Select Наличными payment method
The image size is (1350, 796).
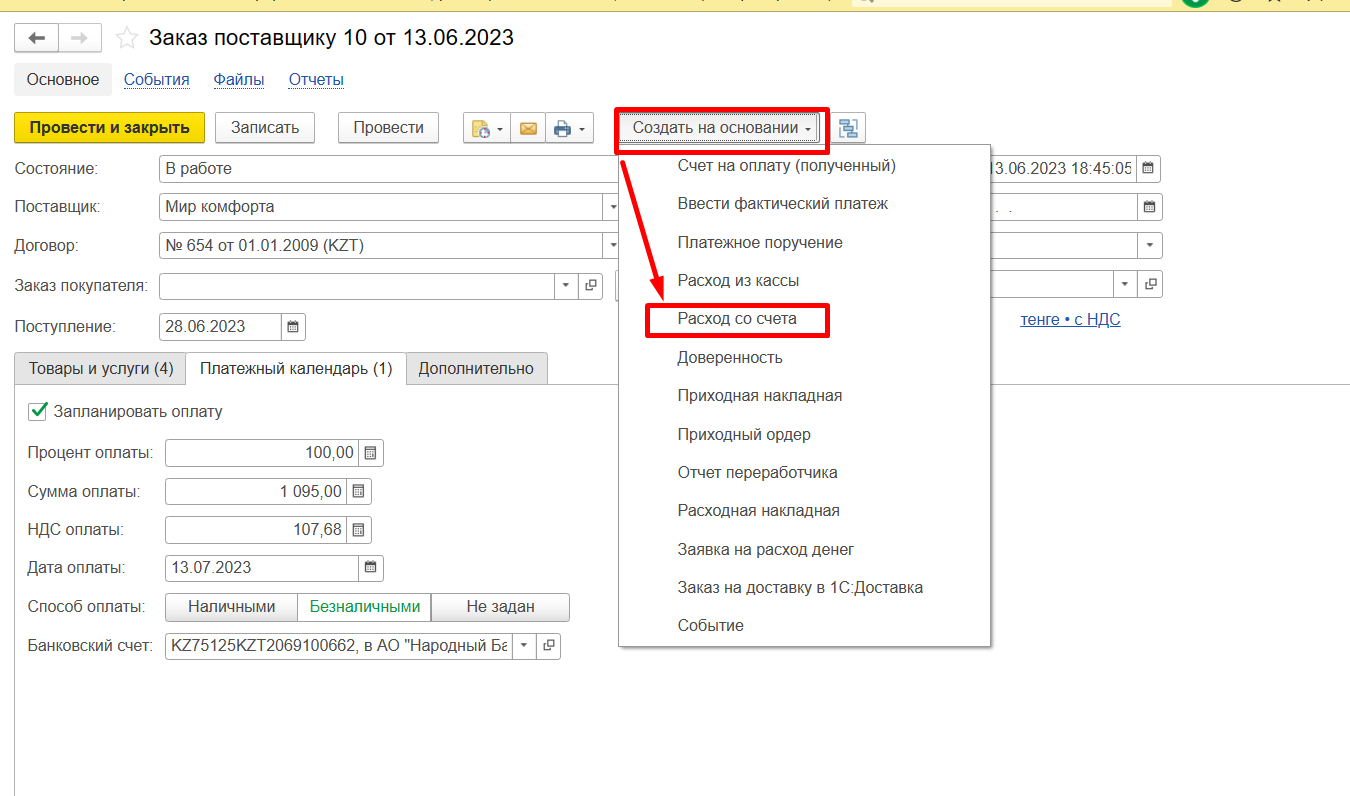[231, 607]
